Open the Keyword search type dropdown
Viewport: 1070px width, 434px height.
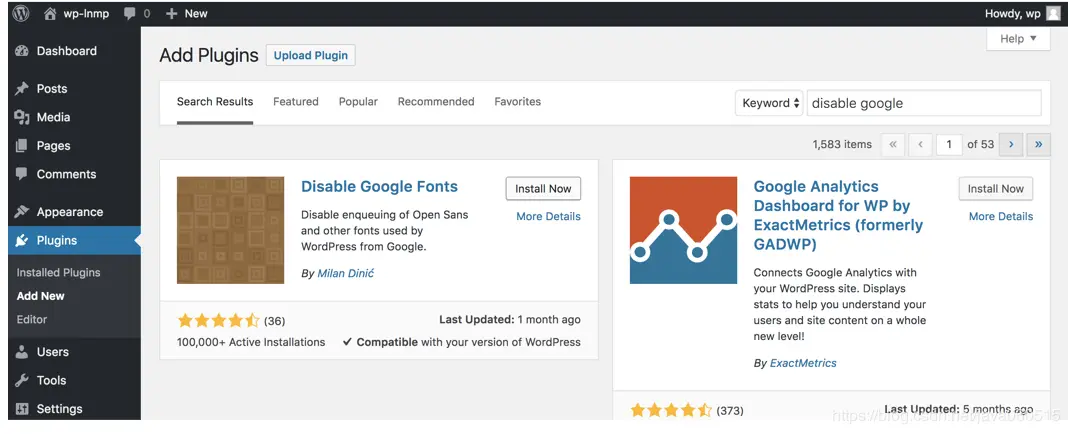(770, 103)
